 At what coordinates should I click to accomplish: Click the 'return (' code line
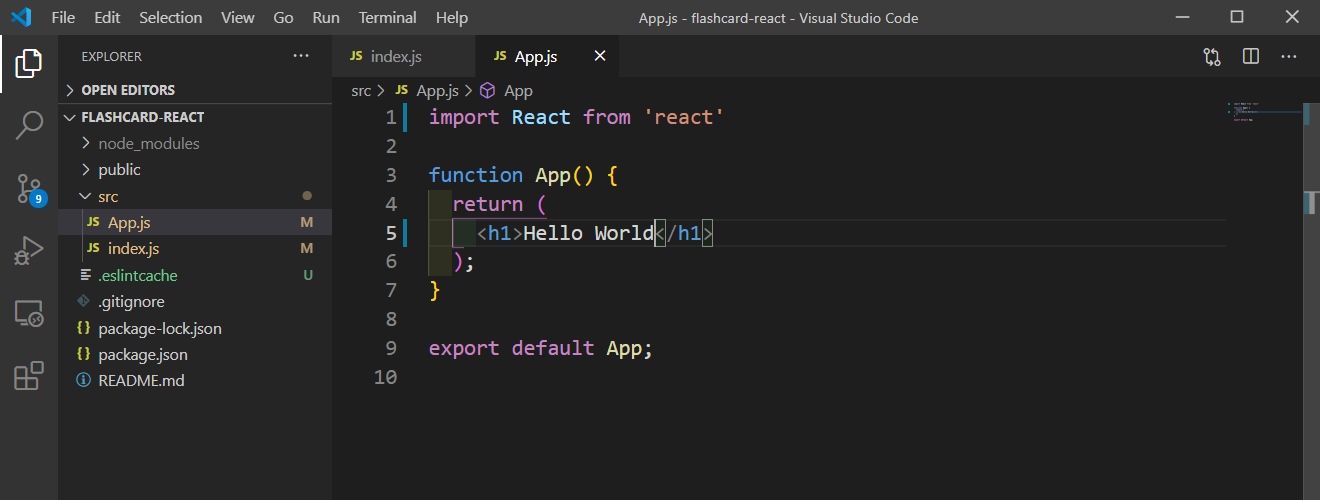click(499, 204)
